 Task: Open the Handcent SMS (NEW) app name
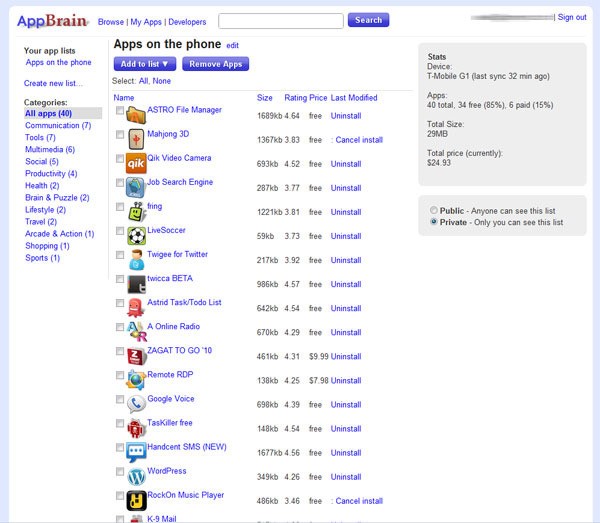pyautogui.click(x=187, y=446)
